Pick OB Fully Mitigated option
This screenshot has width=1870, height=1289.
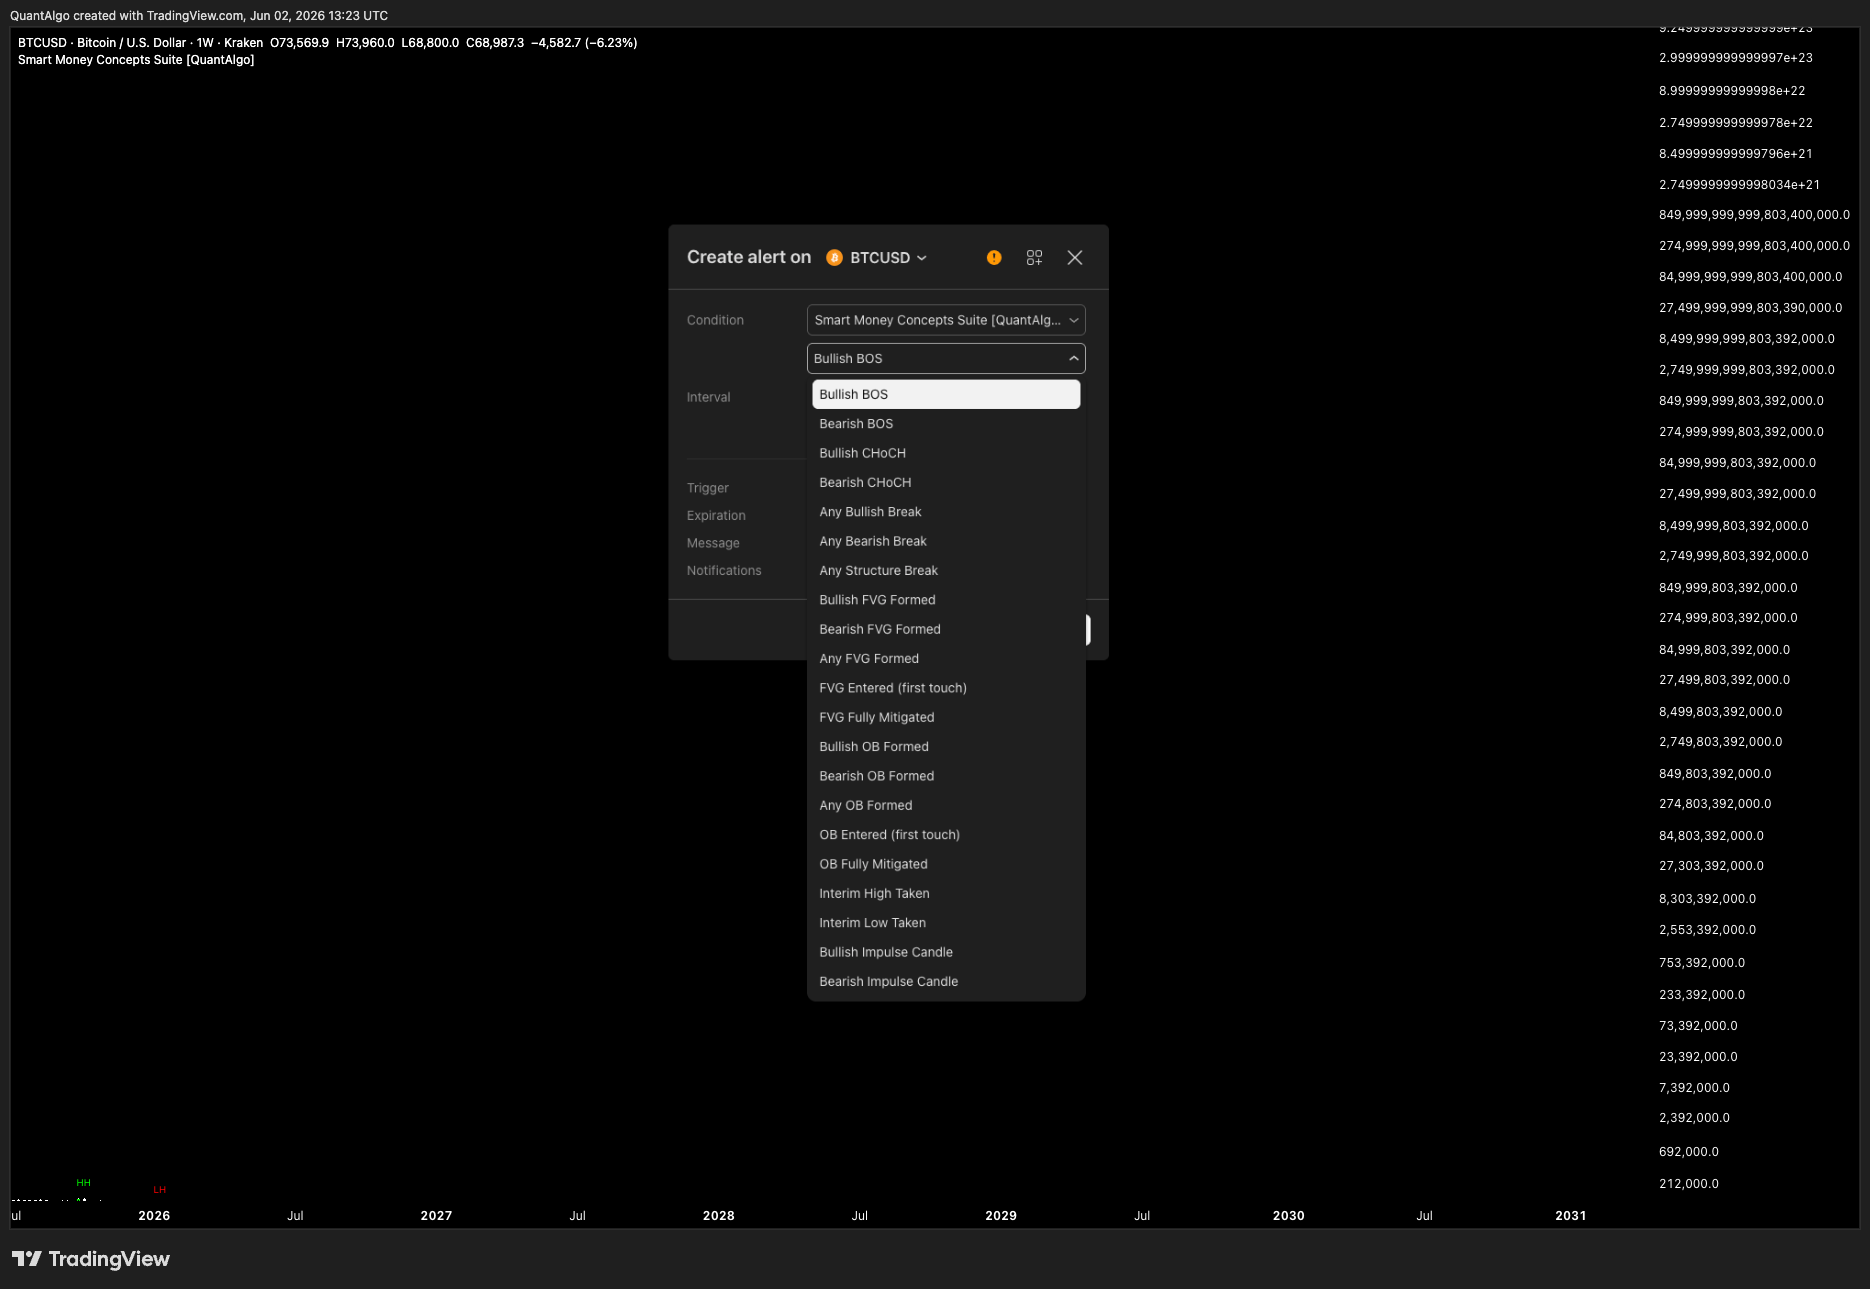[946, 864]
